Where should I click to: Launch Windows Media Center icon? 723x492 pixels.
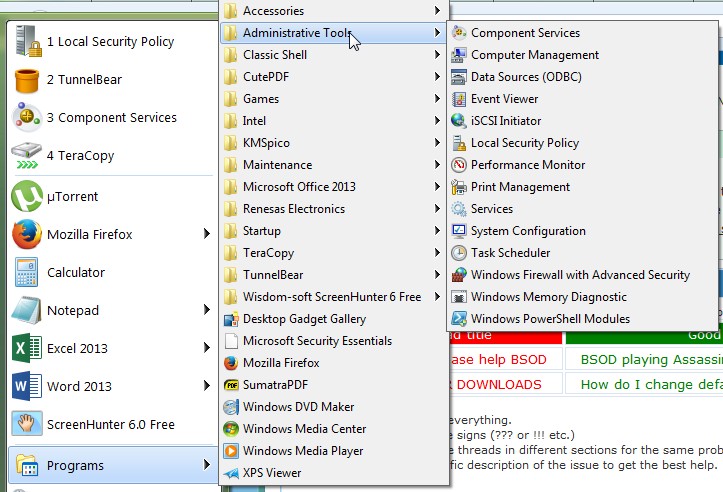[x=231, y=429]
